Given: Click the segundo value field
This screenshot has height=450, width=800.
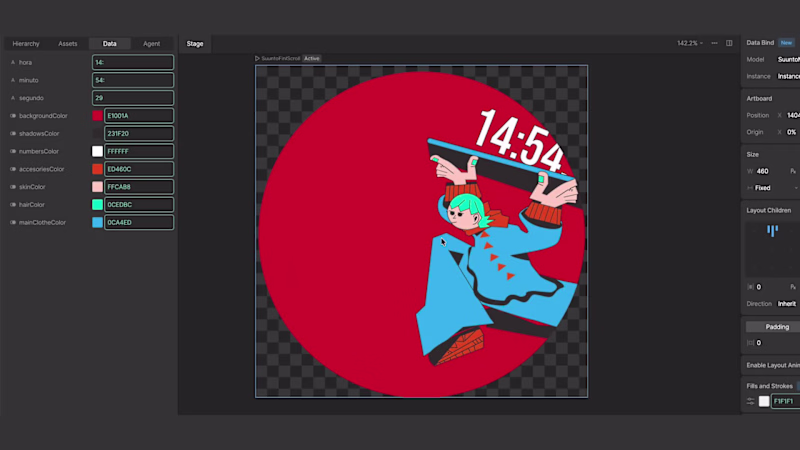Looking at the screenshot, I should pos(133,98).
